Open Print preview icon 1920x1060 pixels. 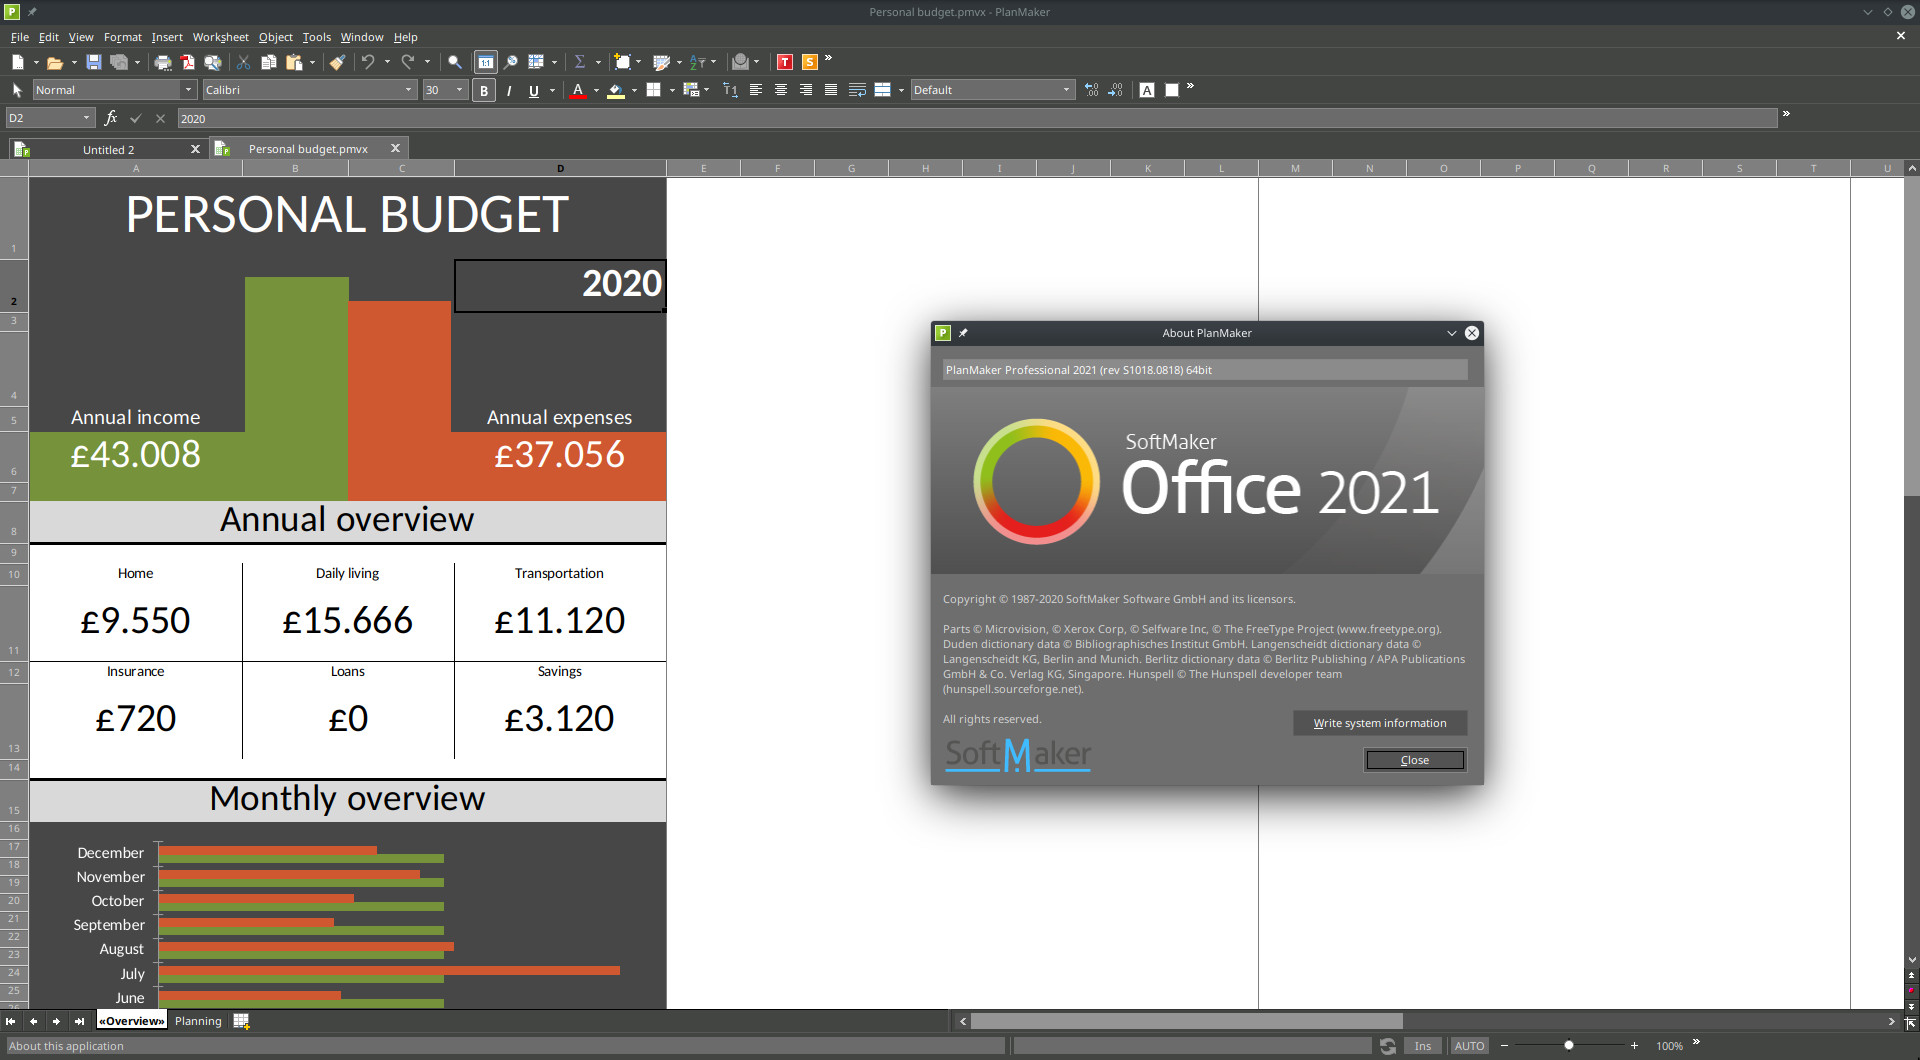pos(213,62)
